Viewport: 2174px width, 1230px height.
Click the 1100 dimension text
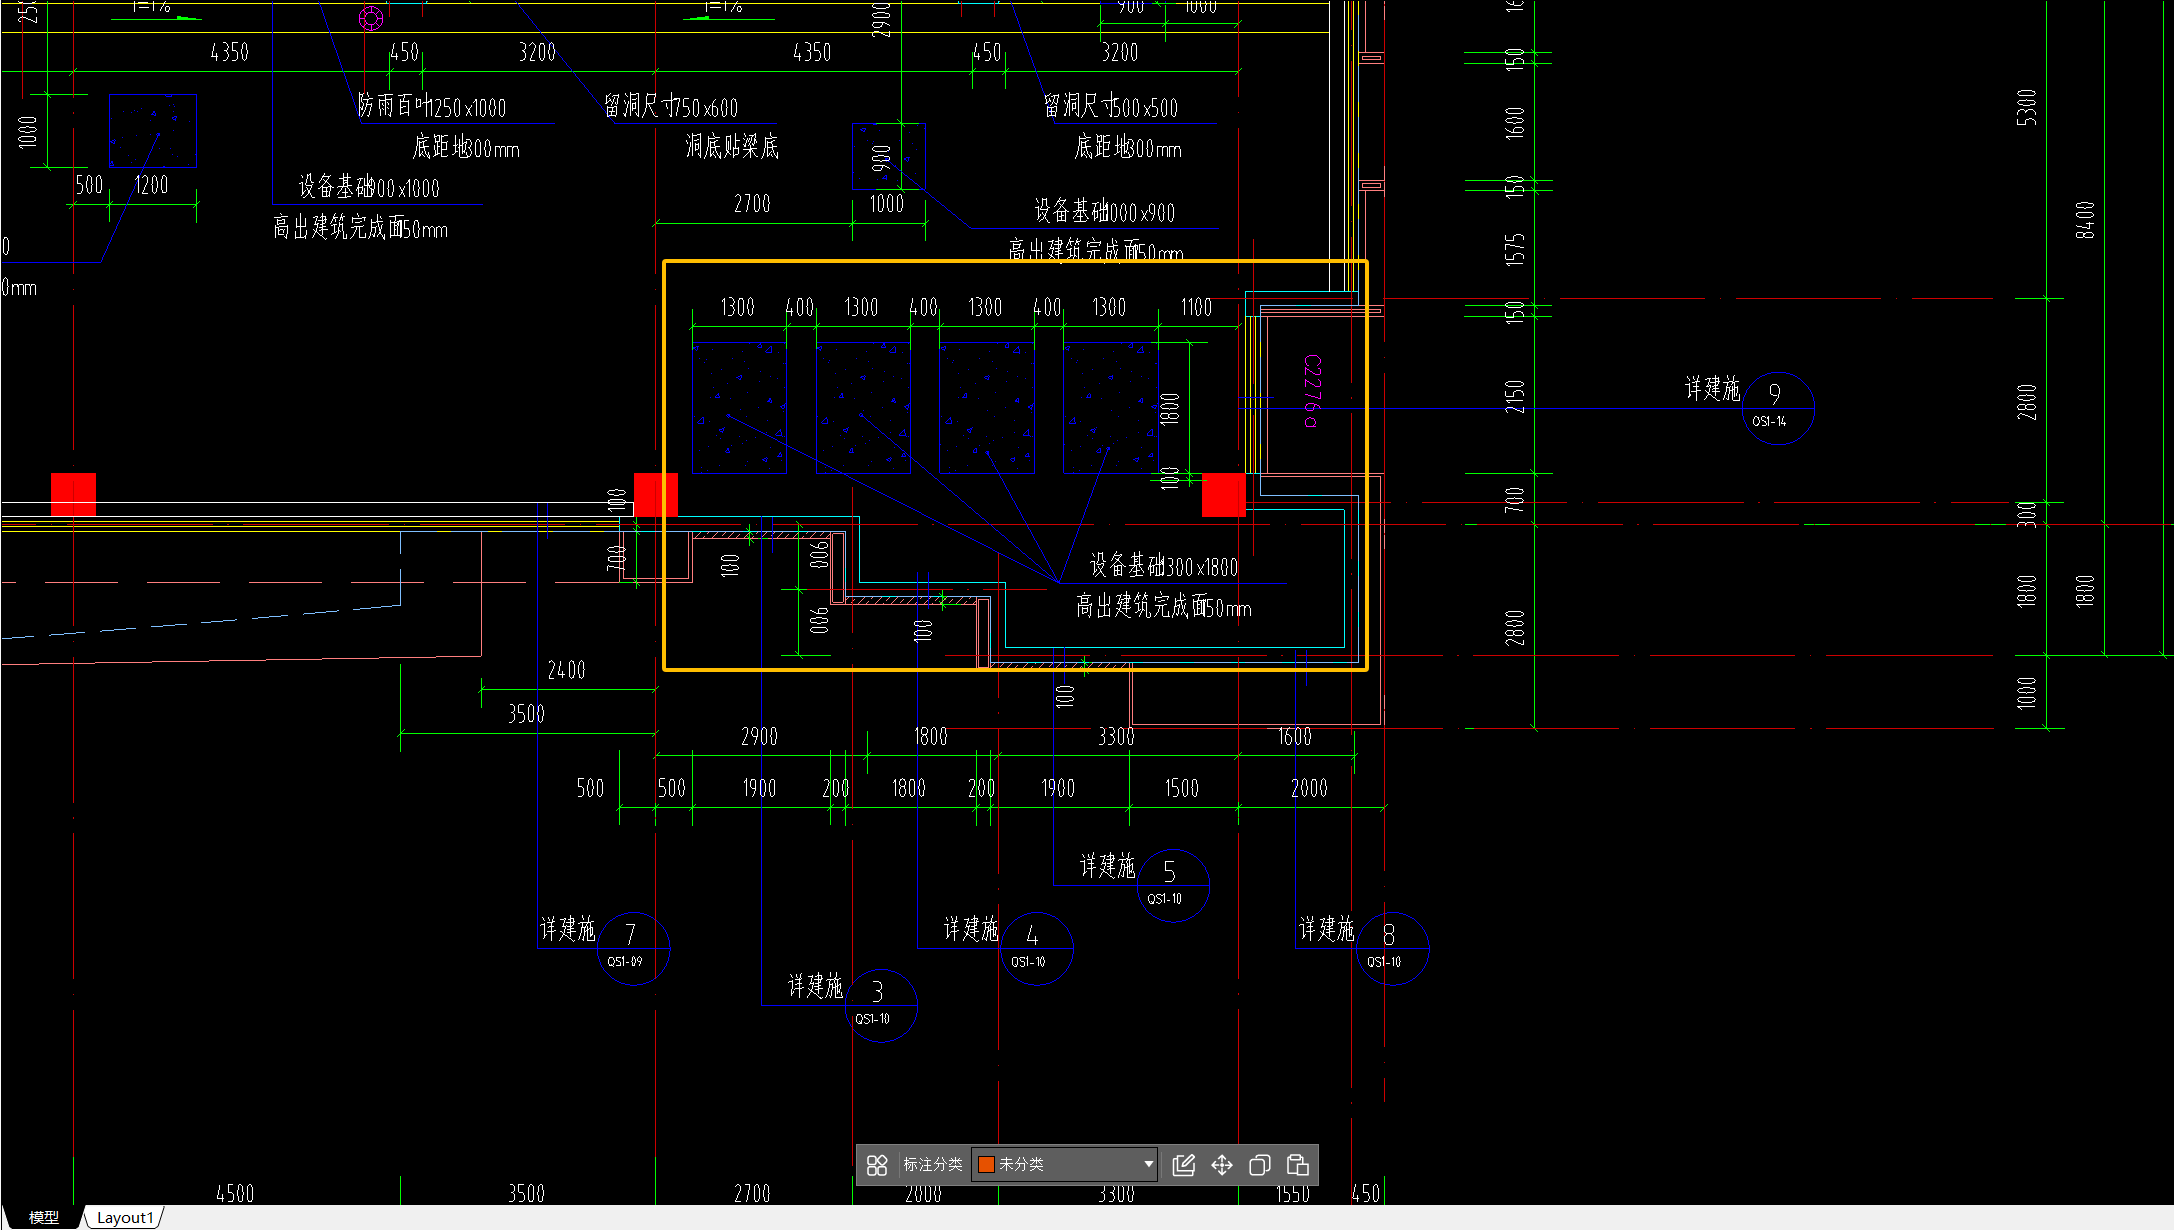[1196, 307]
